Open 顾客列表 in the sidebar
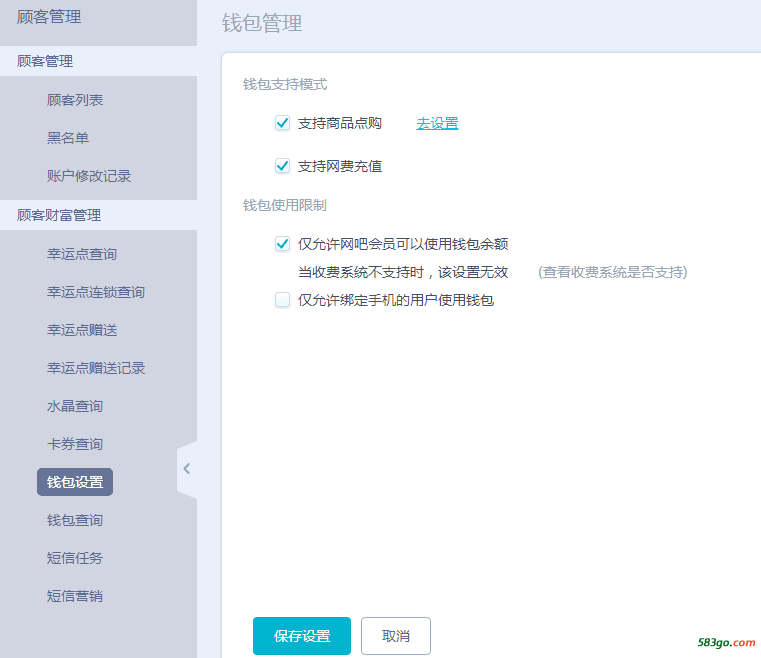 pyautogui.click(x=75, y=100)
